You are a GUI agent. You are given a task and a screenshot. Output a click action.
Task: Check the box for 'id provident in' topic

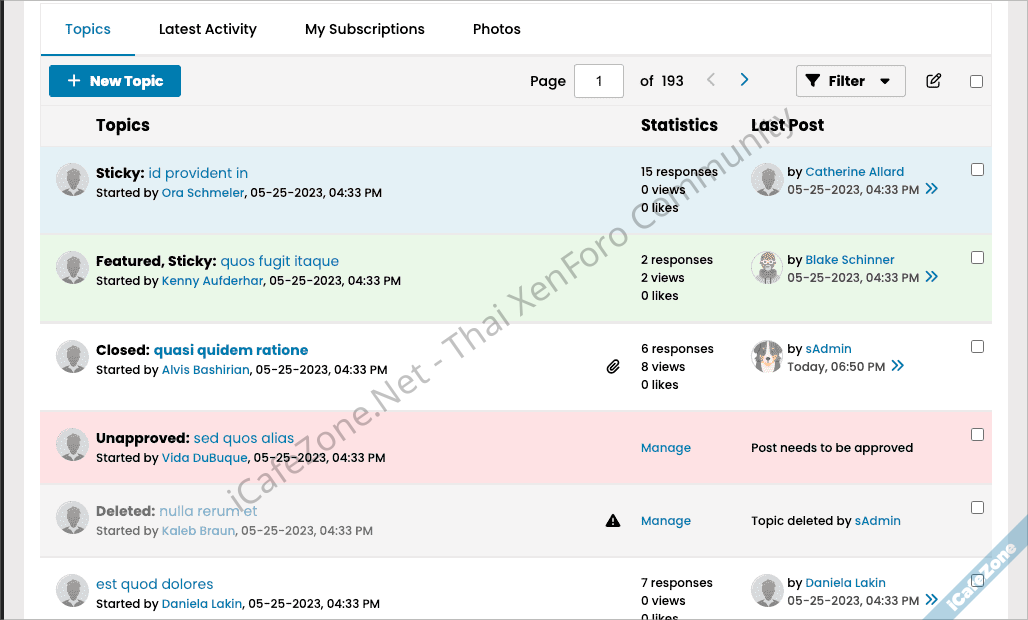pos(977,170)
